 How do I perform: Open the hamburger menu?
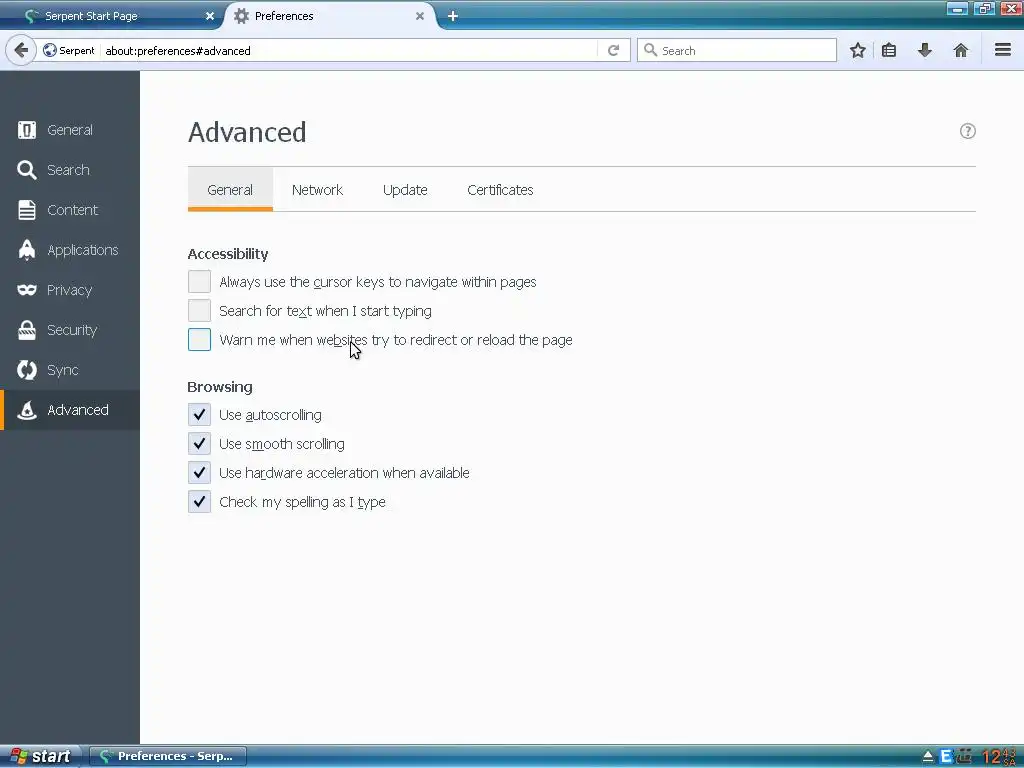(x=1003, y=50)
